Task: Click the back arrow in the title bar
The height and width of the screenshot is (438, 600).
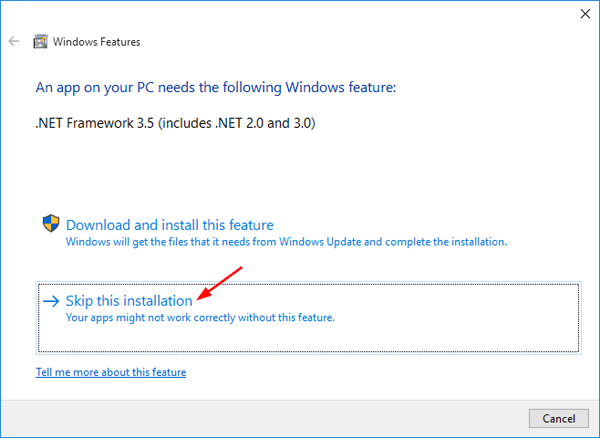Action: click(14, 42)
